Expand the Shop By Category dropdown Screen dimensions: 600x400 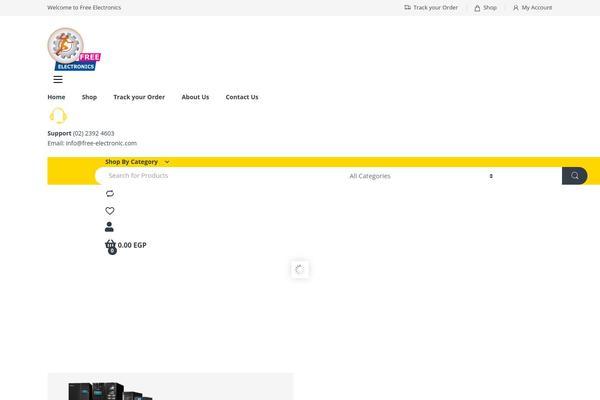pos(137,162)
